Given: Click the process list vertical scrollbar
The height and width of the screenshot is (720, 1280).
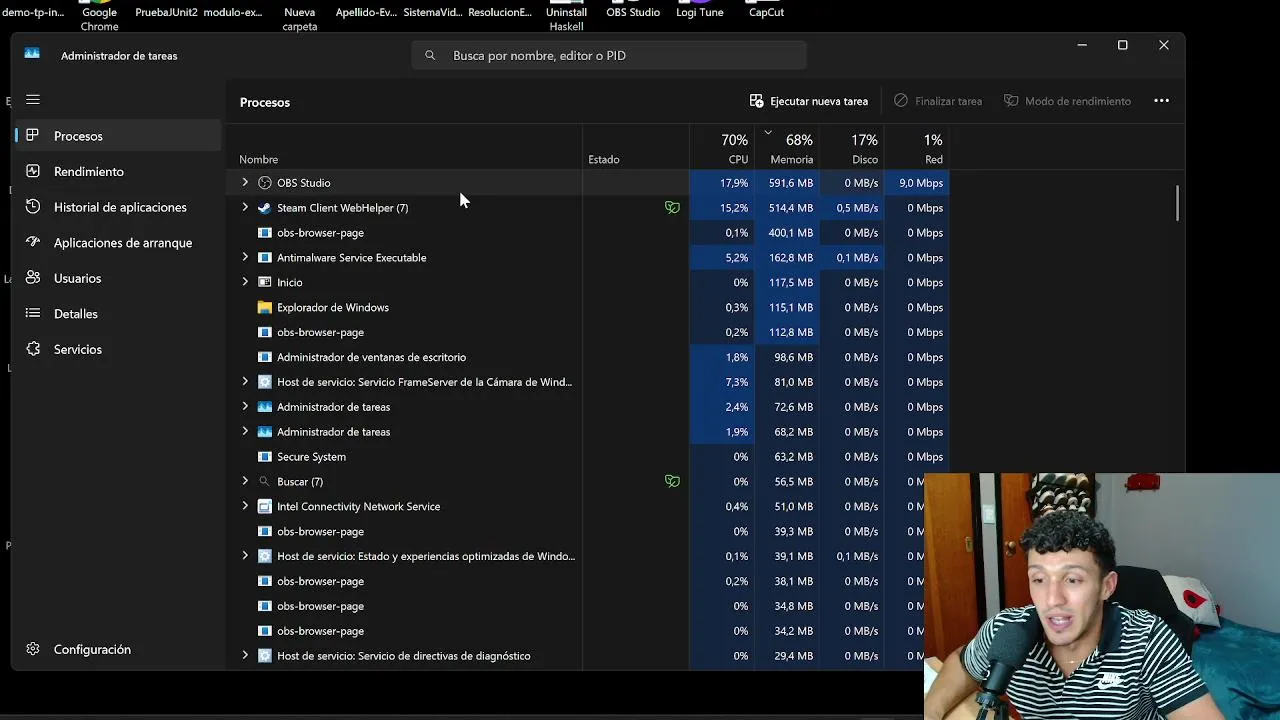Looking at the screenshot, I should [x=1177, y=204].
